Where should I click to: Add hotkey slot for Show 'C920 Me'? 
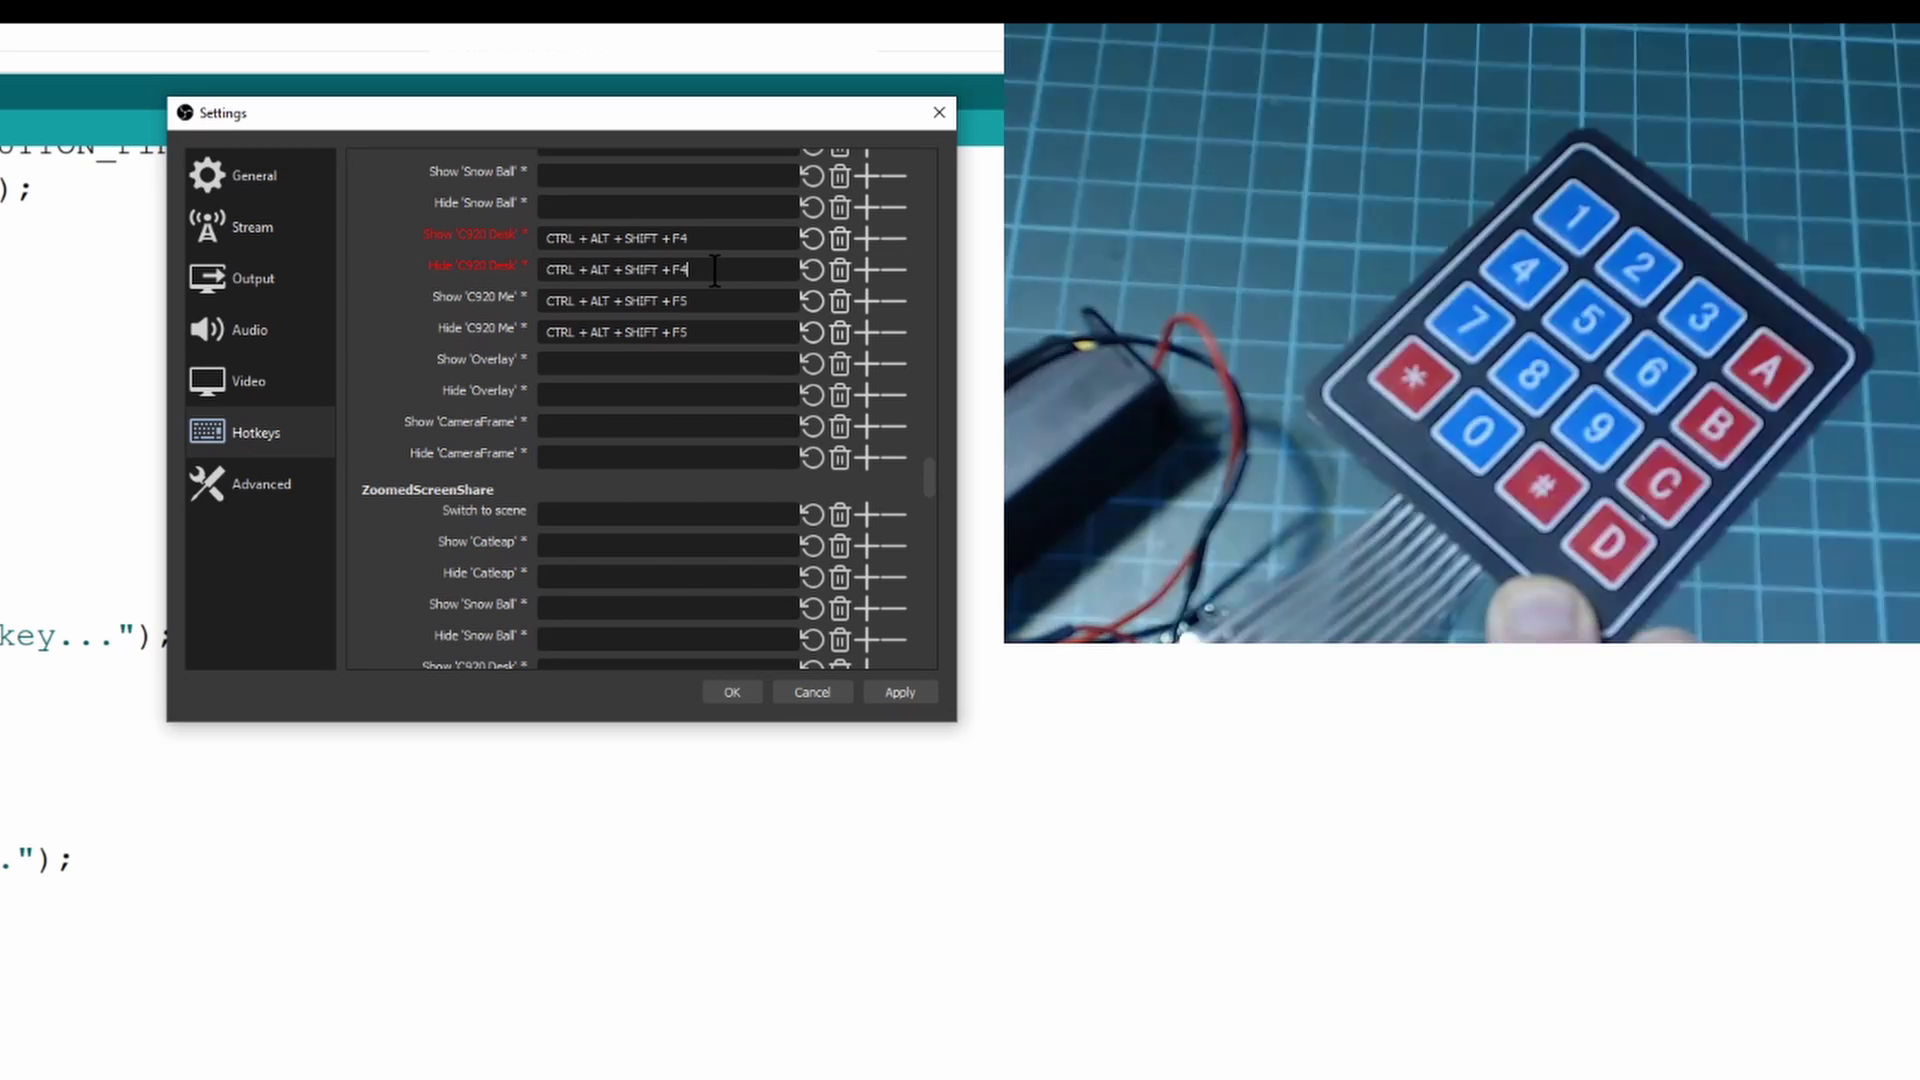tap(867, 301)
